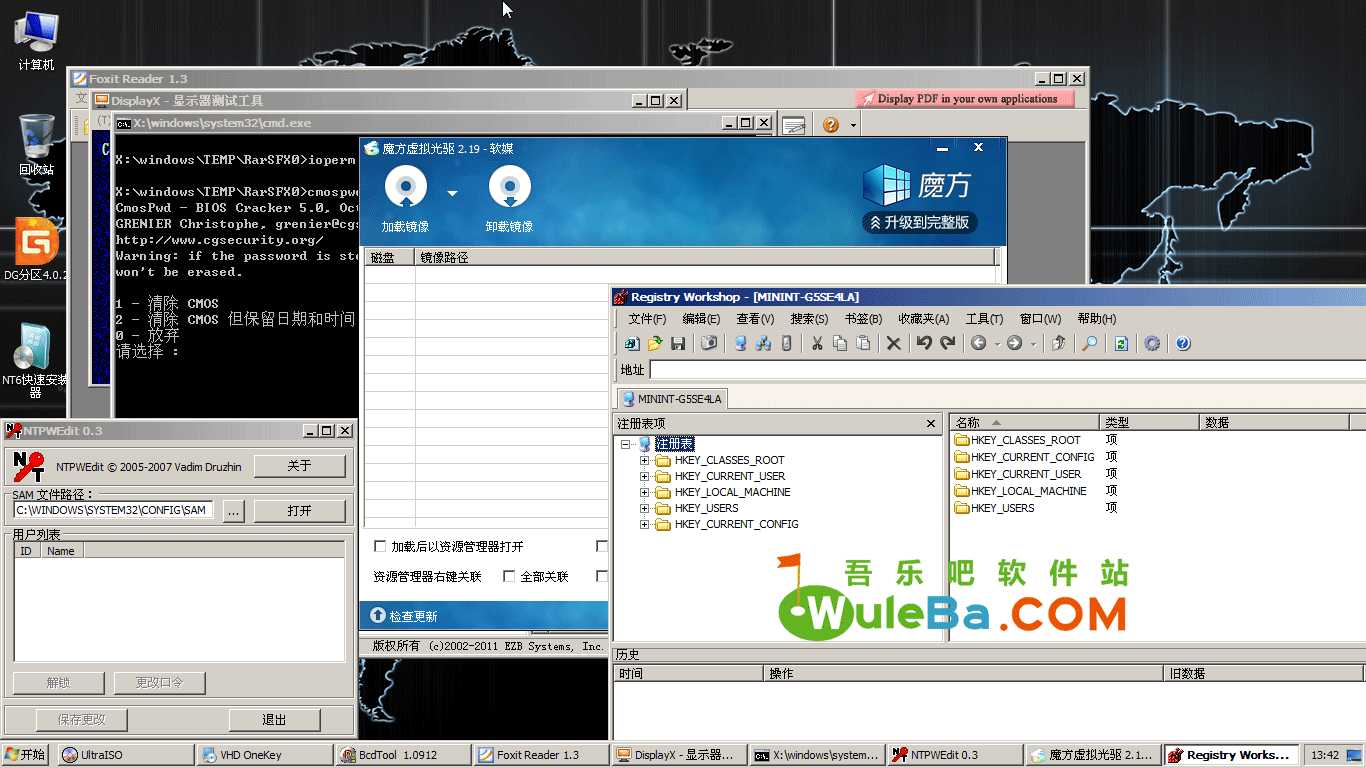Open the 查看(V) menu
The height and width of the screenshot is (768, 1366).
[755, 319]
